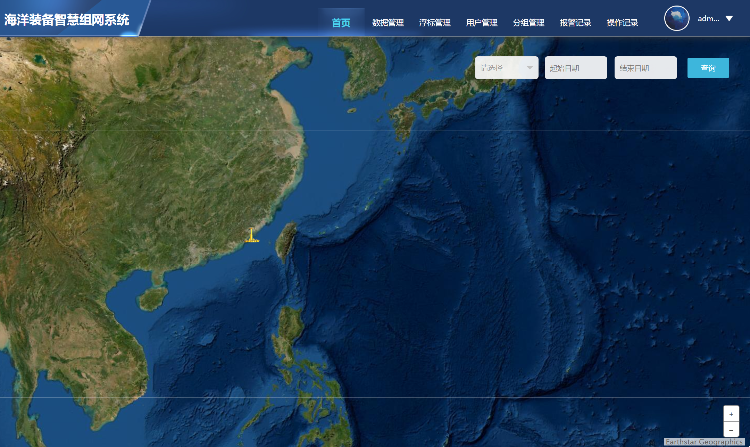Click the yellow buoy marker on the map
This screenshot has height=447, width=750.
252,236
